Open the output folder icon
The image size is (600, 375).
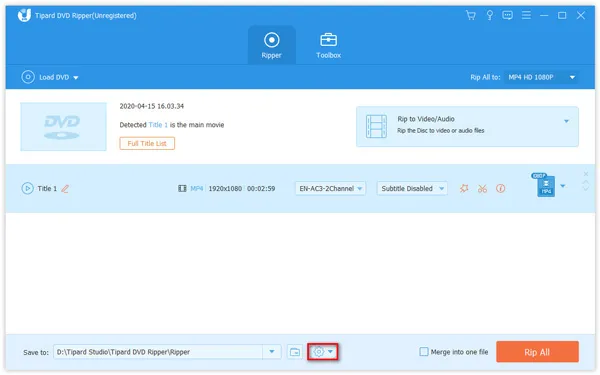click(295, 352)
